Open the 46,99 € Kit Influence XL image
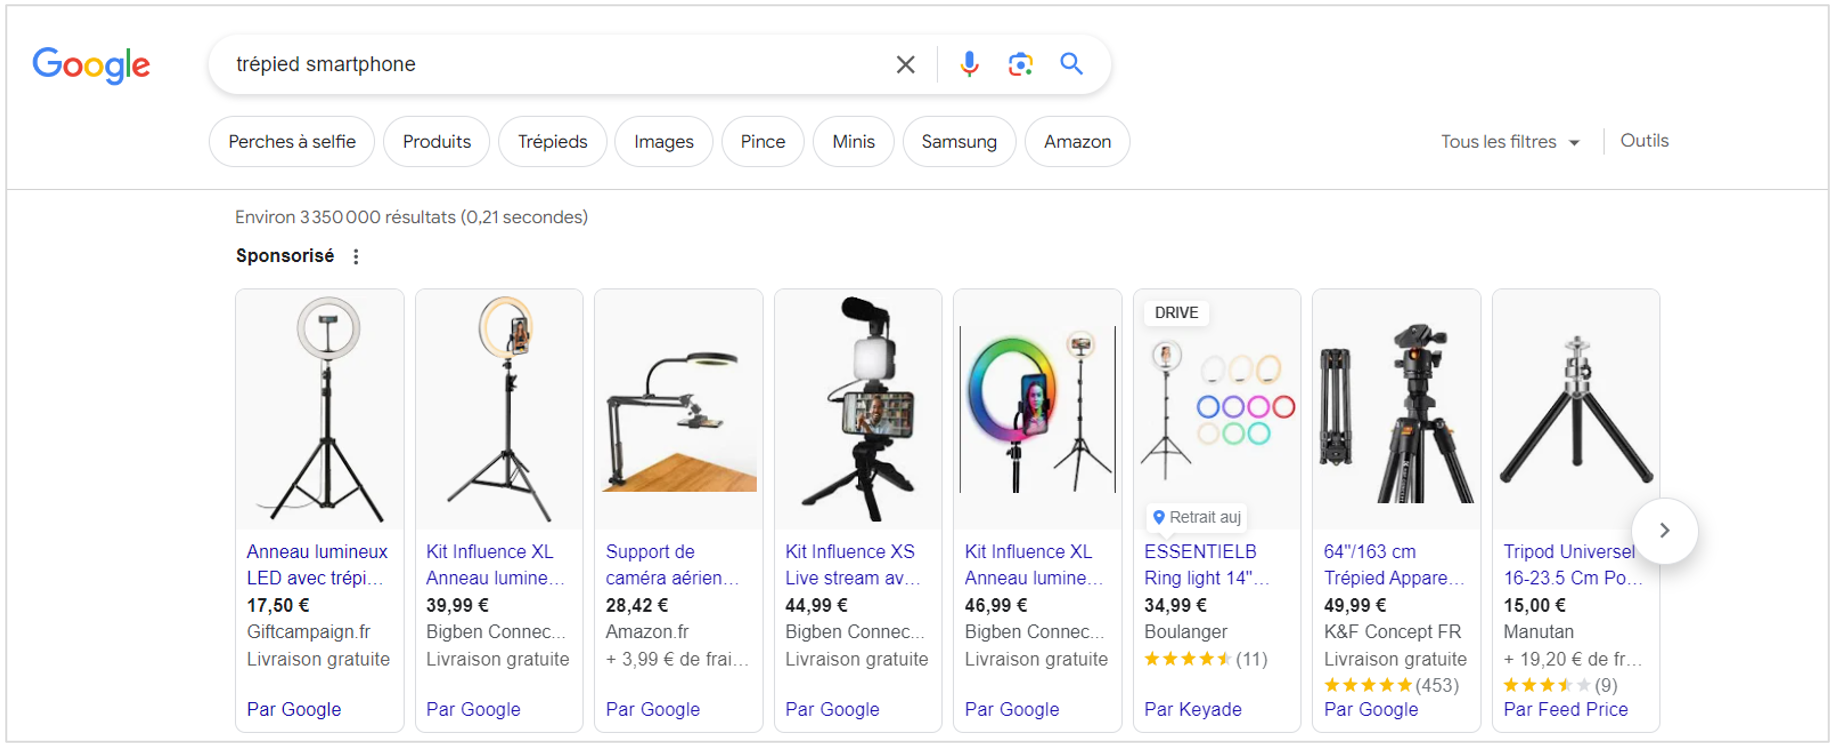The height and width of the screenshot is (748, 1835). tap(1038, 409)
